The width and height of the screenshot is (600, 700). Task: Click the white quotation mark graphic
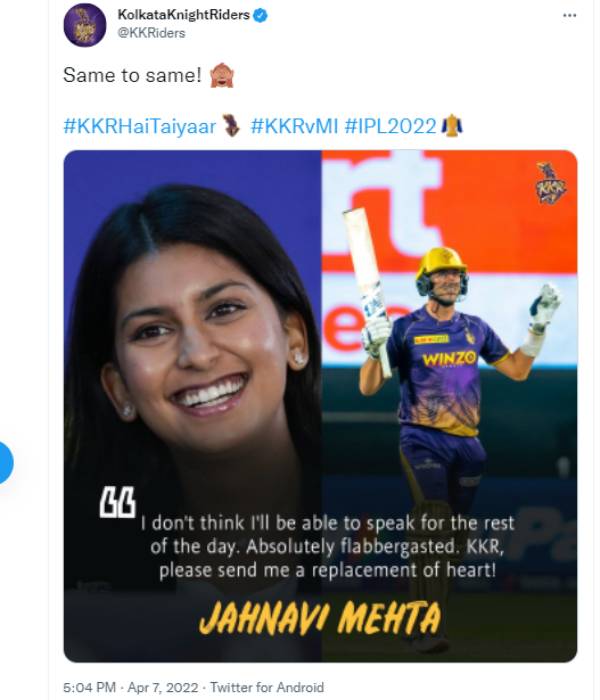(x=117, y=502)
